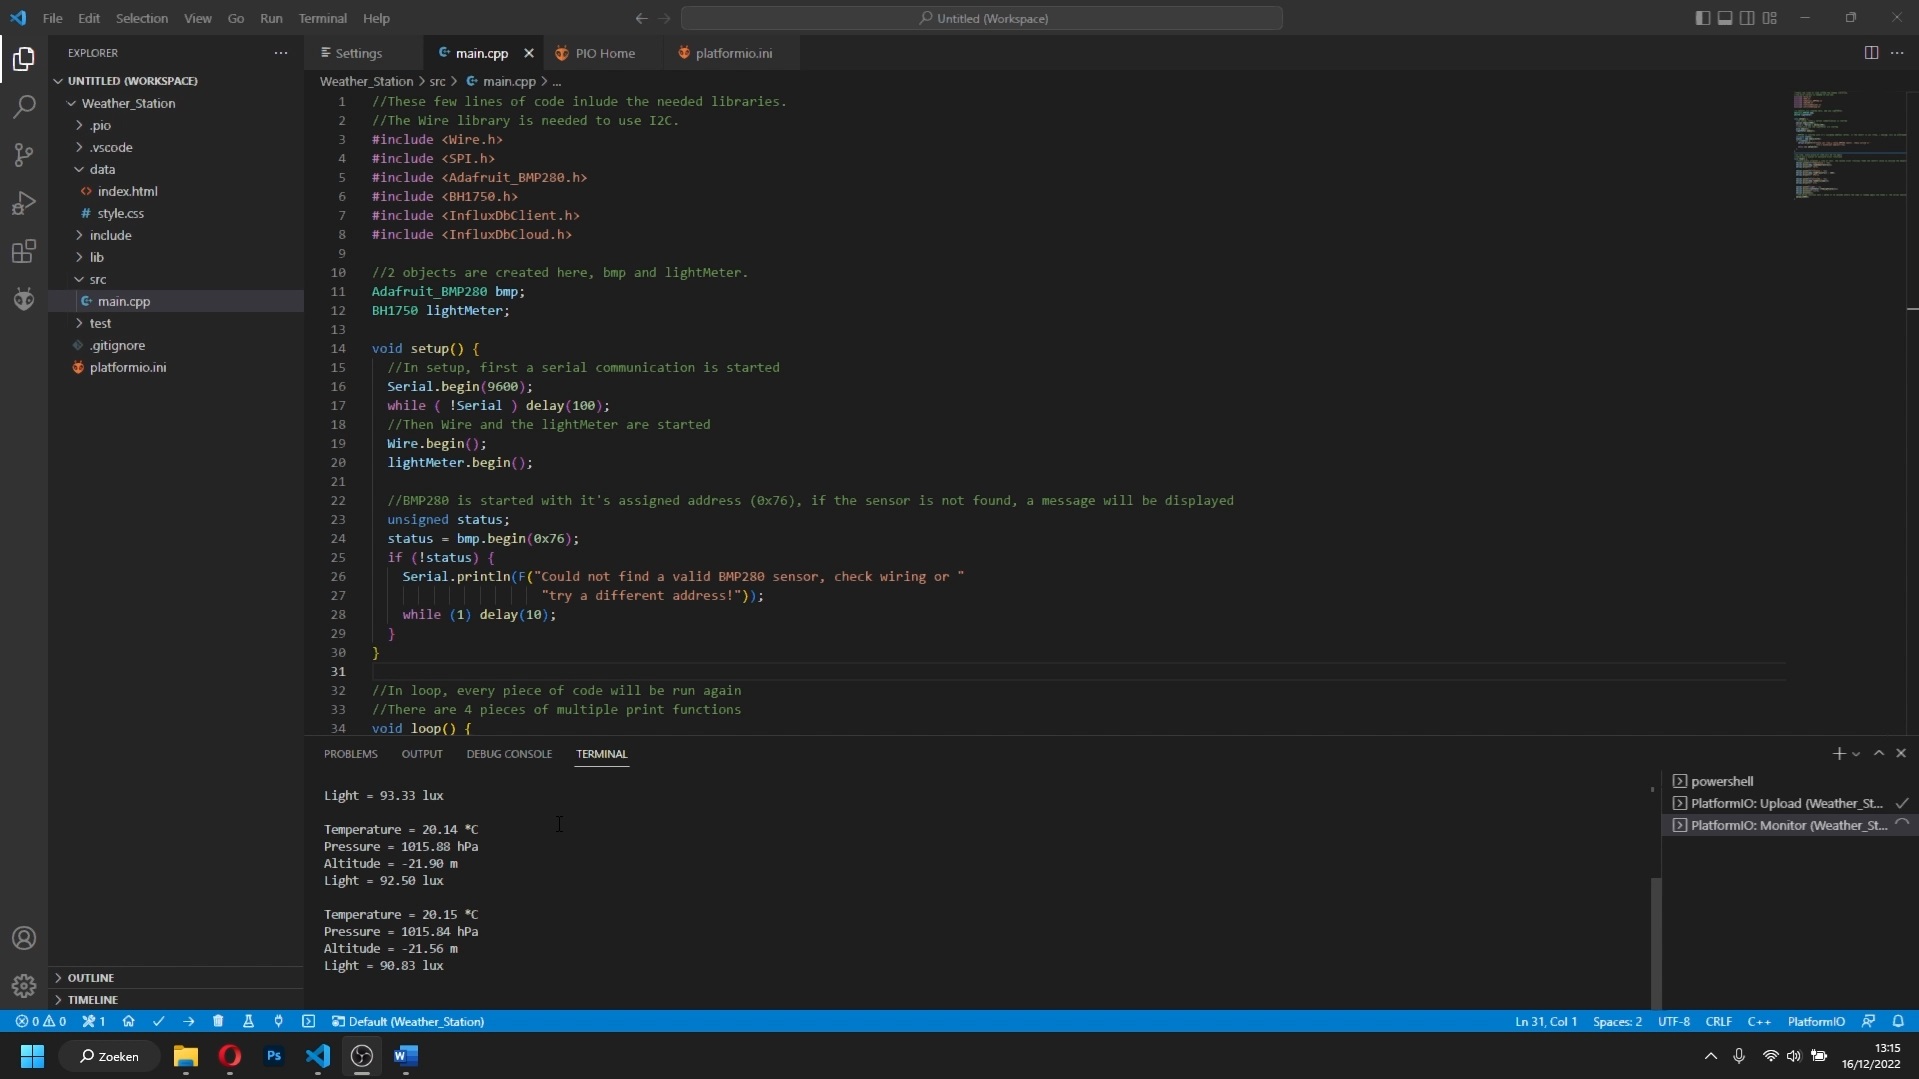1919x1079 pixels.
Task: Click the CRLF line ending button
Action: pyautogui.click(x=1718, y=1021)
